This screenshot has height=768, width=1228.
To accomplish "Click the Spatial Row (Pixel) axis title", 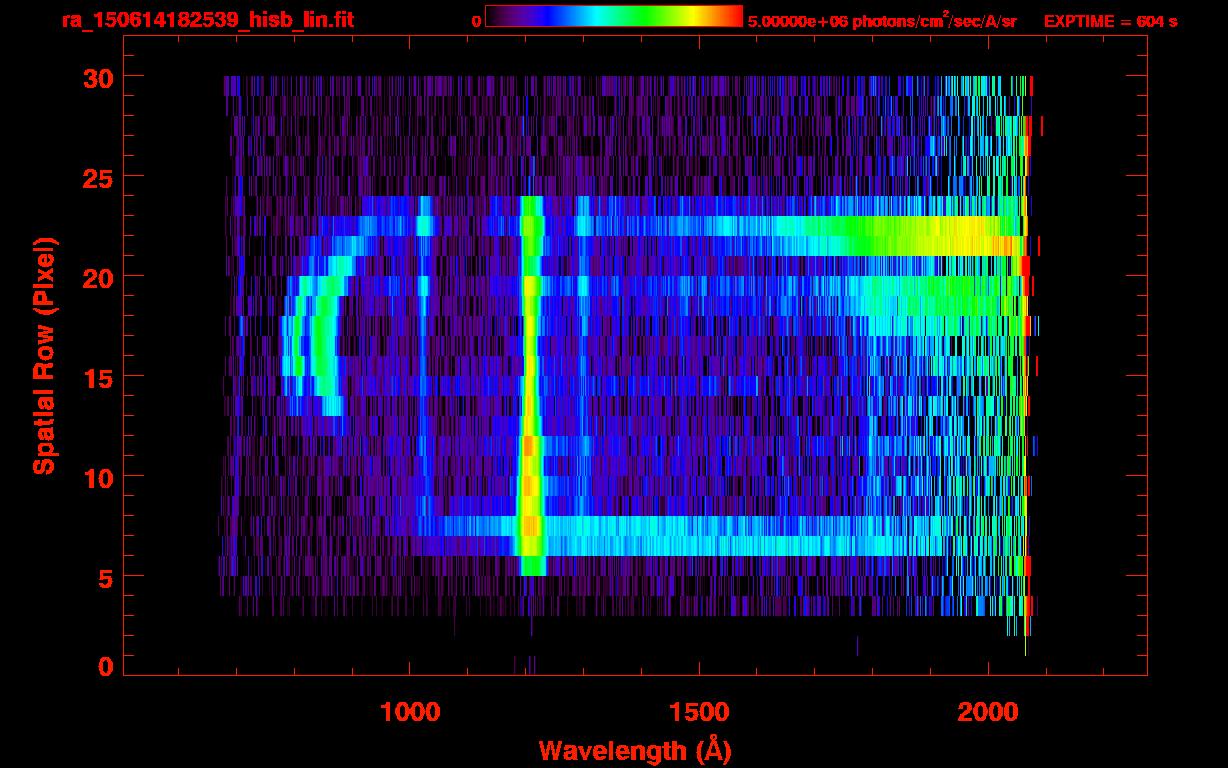I will (x=45, y=355).
